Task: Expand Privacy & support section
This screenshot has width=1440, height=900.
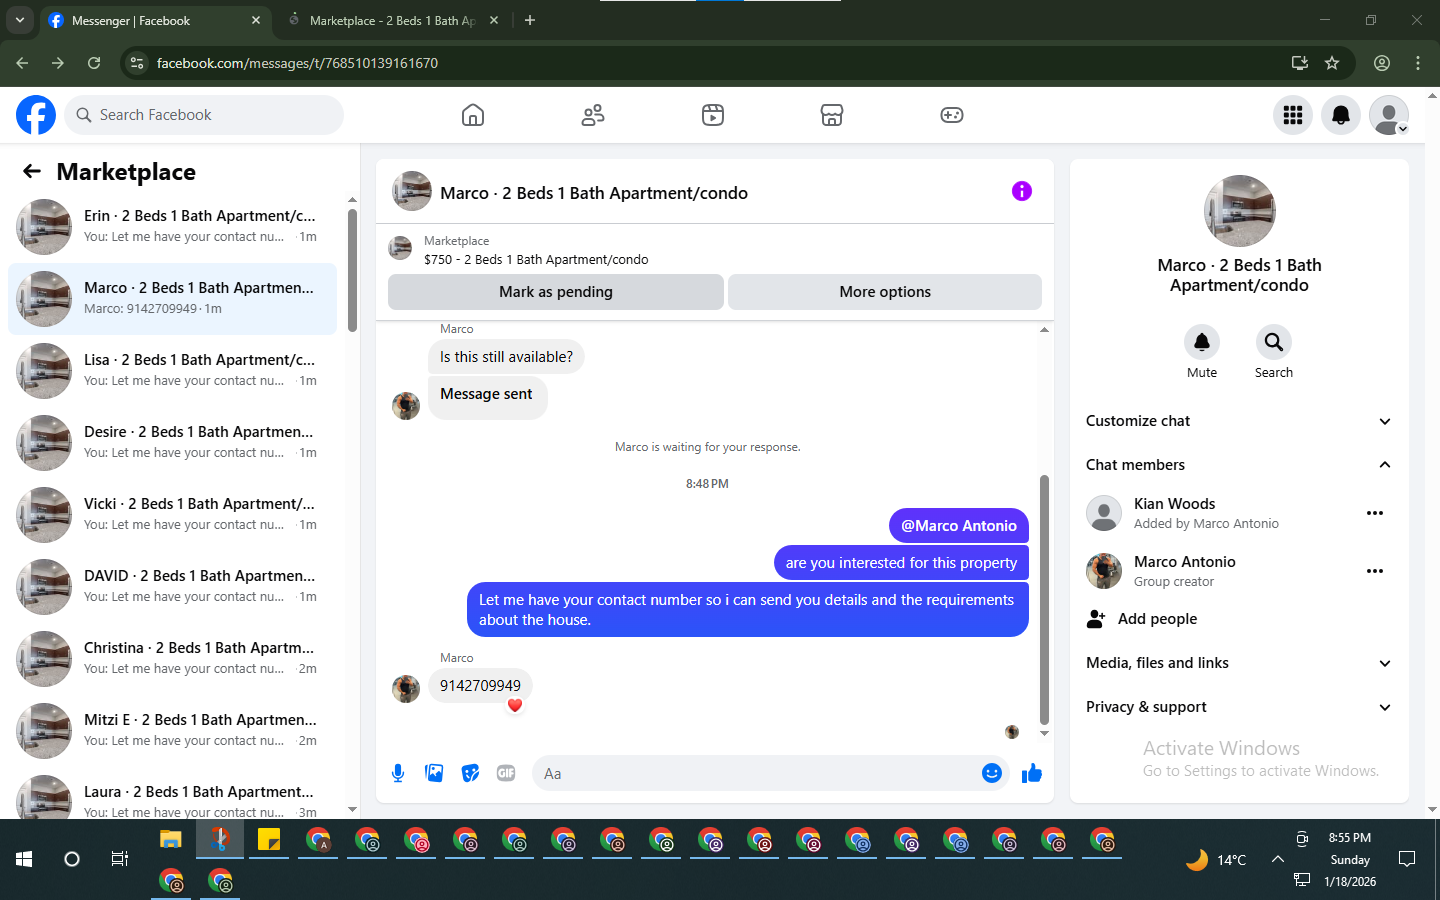Action: point(1239,707)
